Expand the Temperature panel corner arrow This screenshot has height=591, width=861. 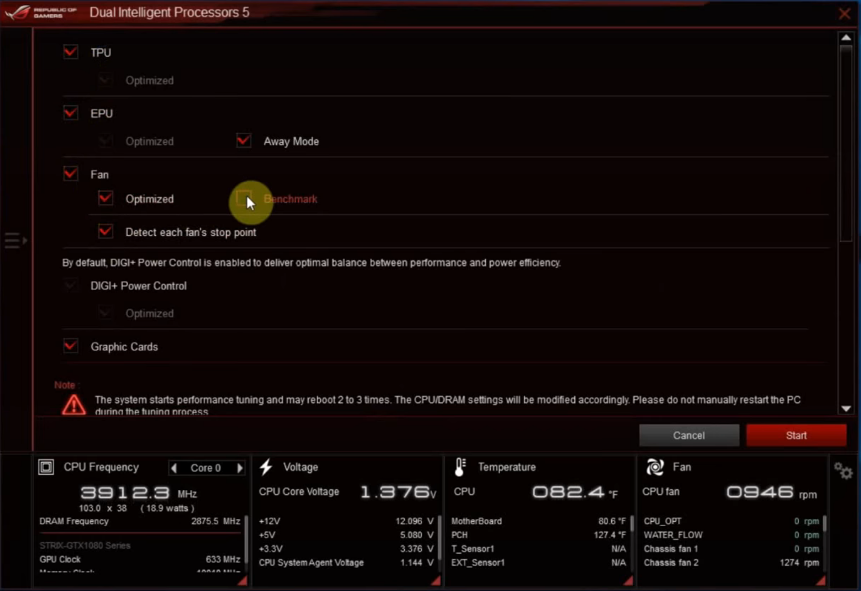(x=628, y=581)
